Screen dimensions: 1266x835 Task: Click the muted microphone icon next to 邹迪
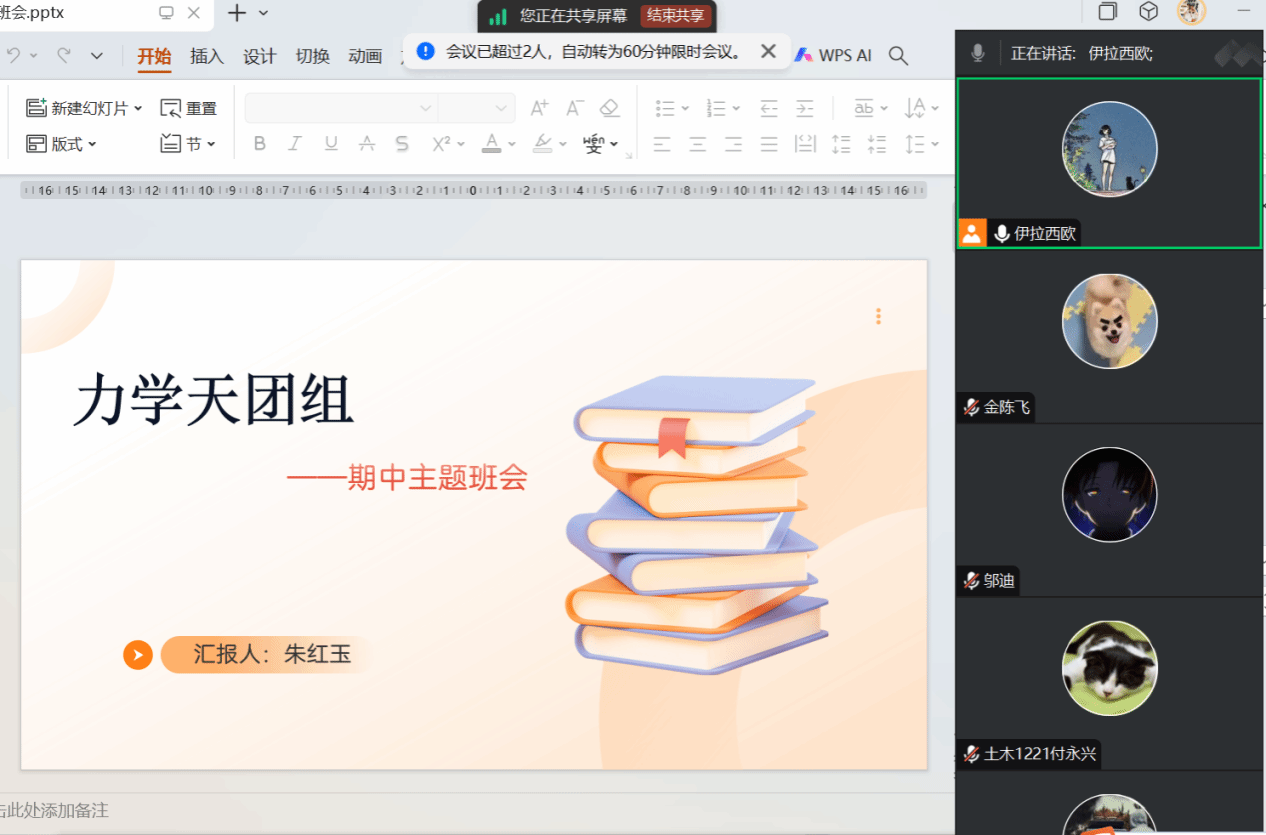point(971,580)
